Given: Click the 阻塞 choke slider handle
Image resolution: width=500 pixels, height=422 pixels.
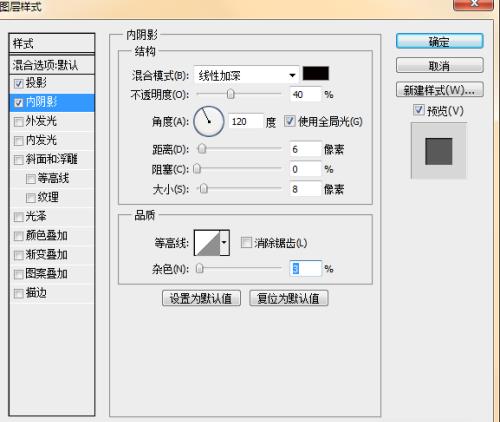Looking at the screenshot, I should (197, 169).
